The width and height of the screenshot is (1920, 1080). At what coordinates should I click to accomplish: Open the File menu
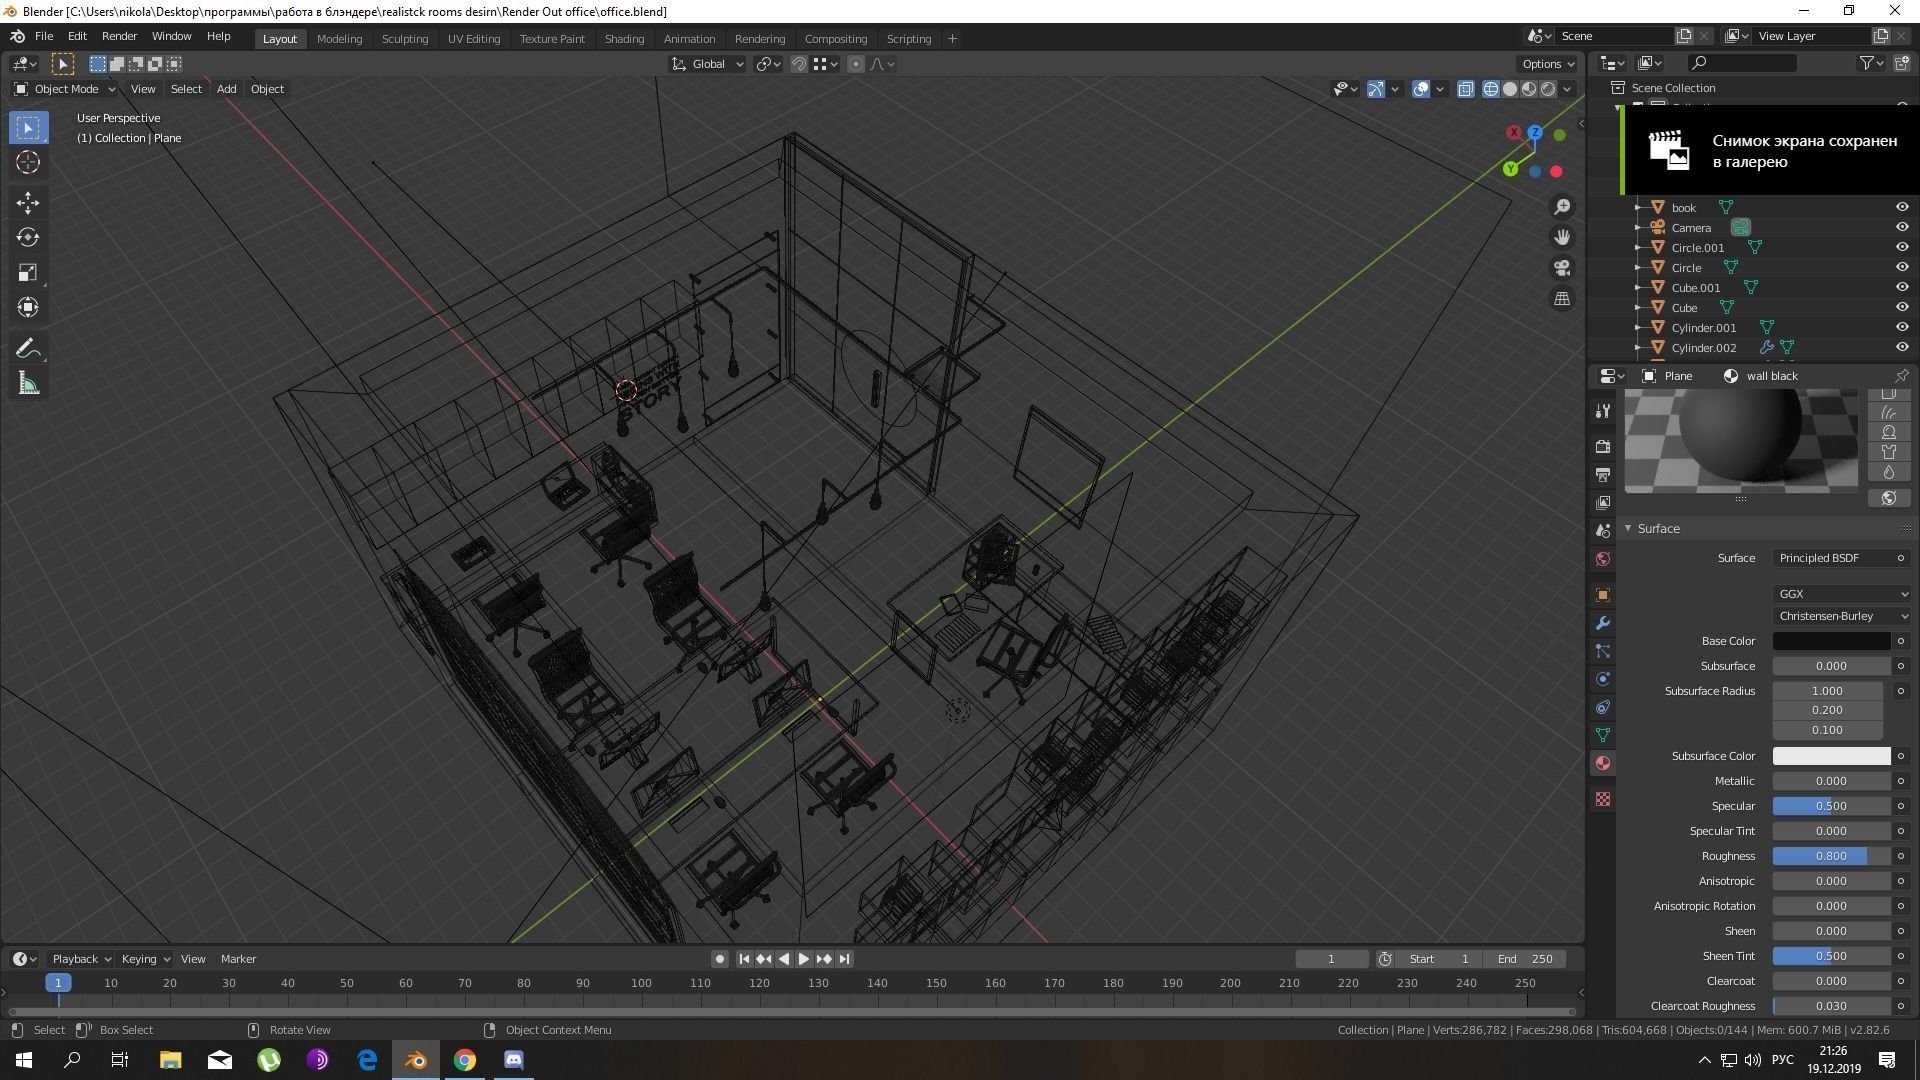[x=44, y=36]
